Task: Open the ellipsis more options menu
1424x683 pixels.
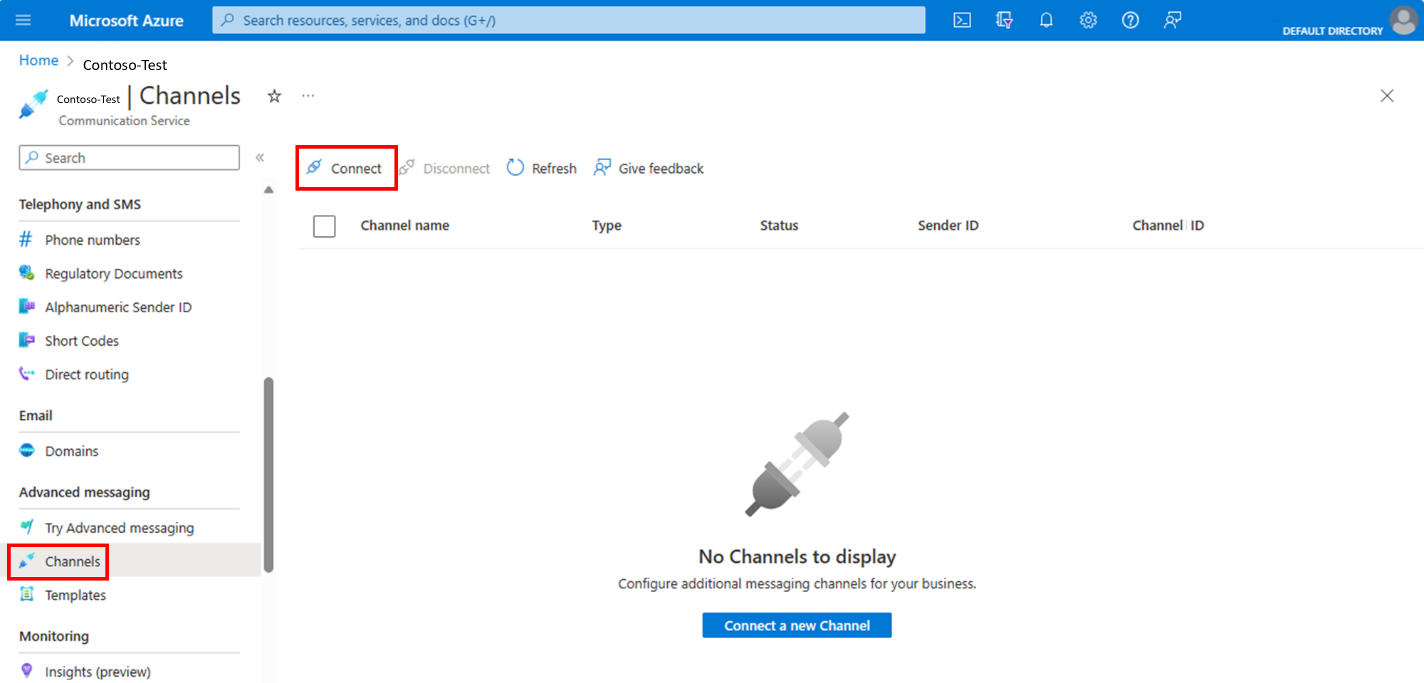Action: tap(308, 96)
